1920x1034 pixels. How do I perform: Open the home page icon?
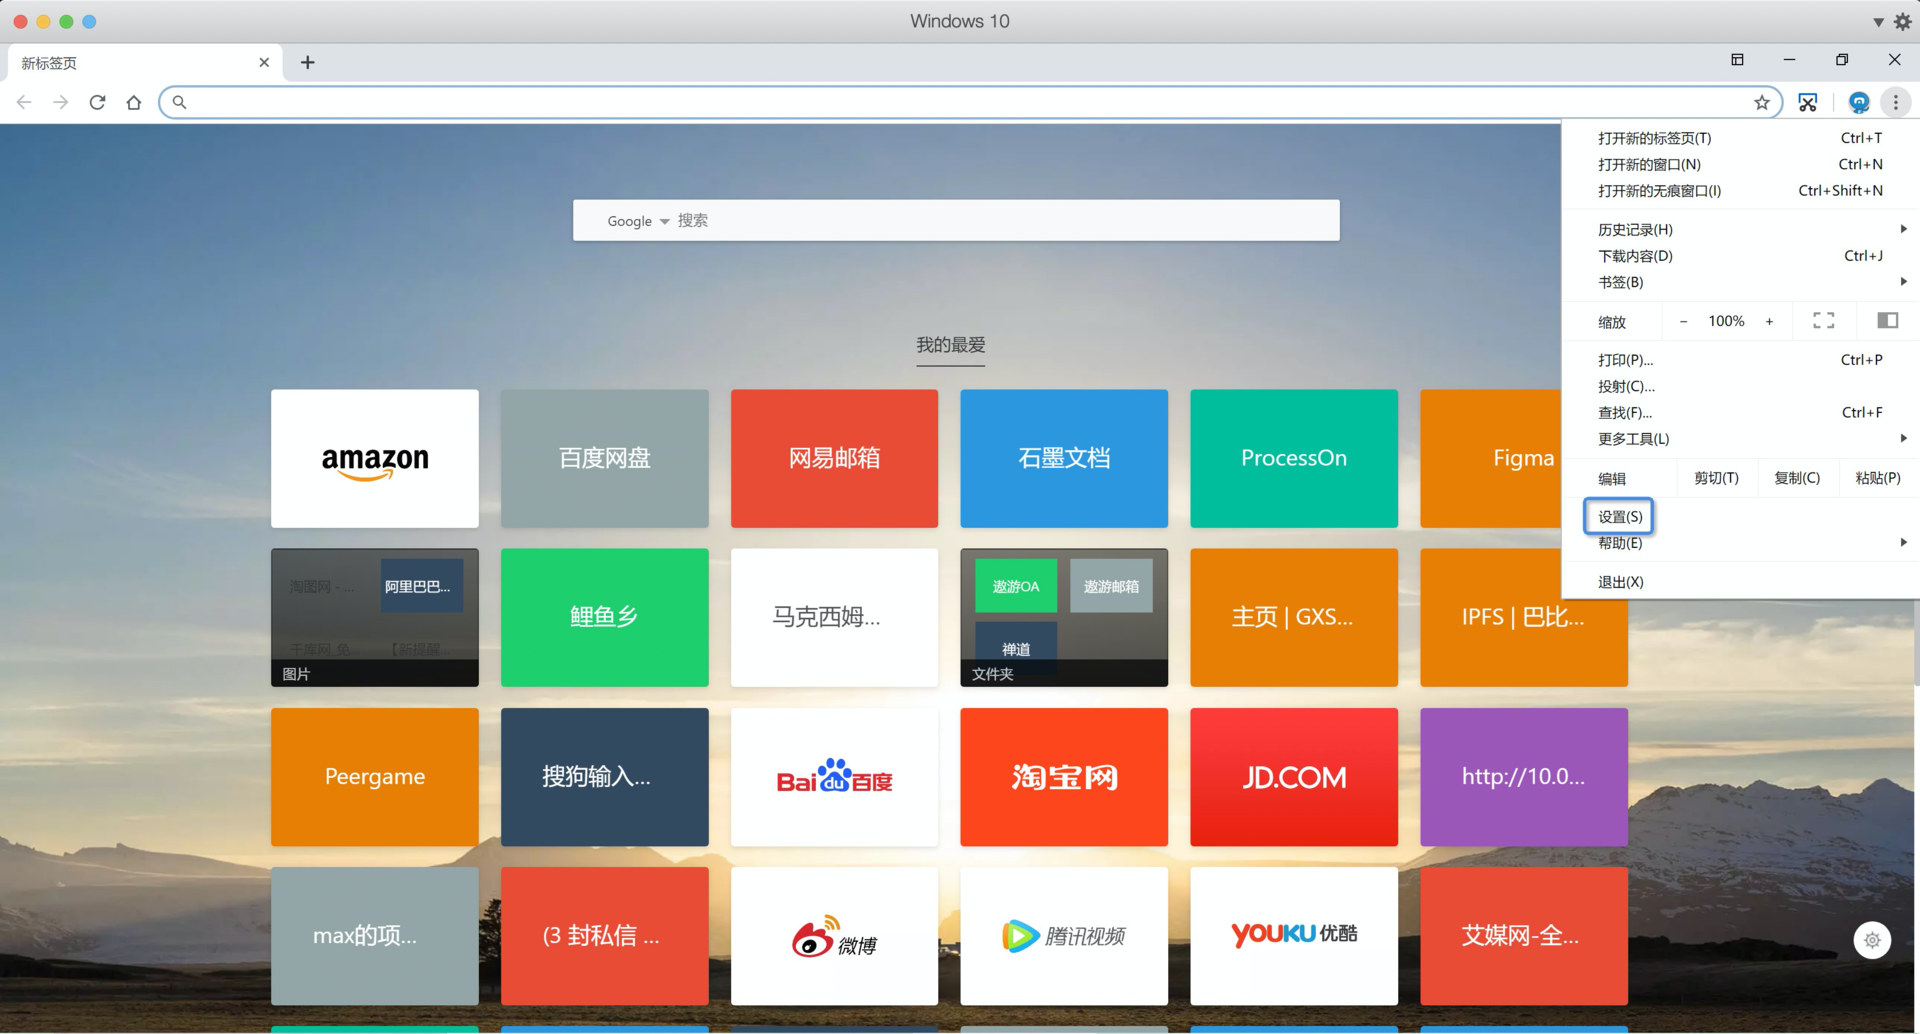pyautogui.click(x=134, y=102)
